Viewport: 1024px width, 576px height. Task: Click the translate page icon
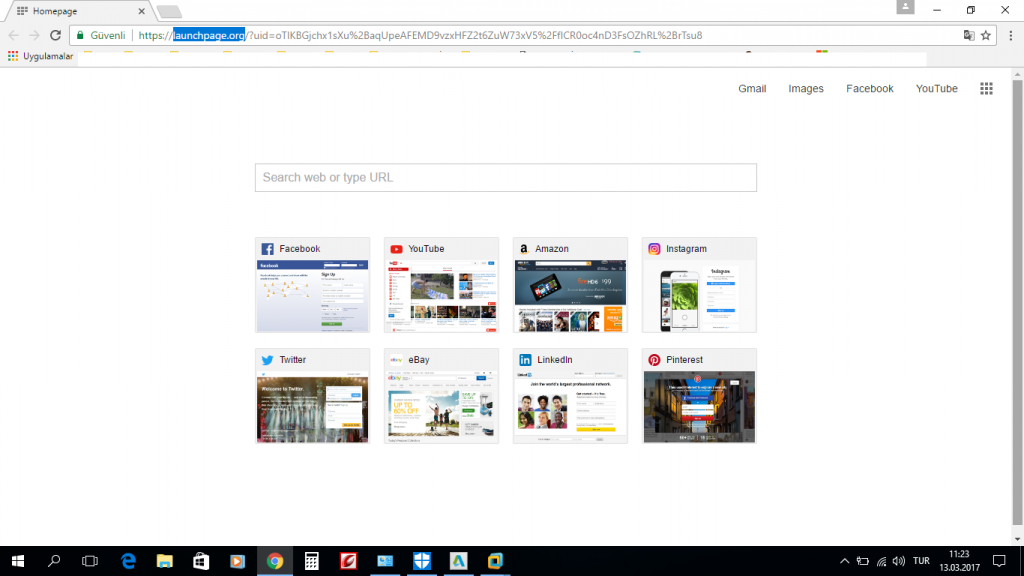point(969,35)
